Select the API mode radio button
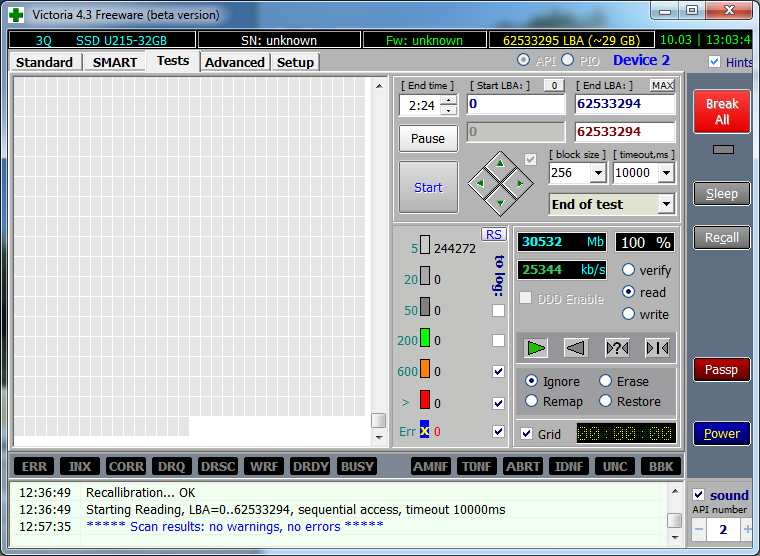The height and width of the screenshot is (556, 760). click(523, 60)
